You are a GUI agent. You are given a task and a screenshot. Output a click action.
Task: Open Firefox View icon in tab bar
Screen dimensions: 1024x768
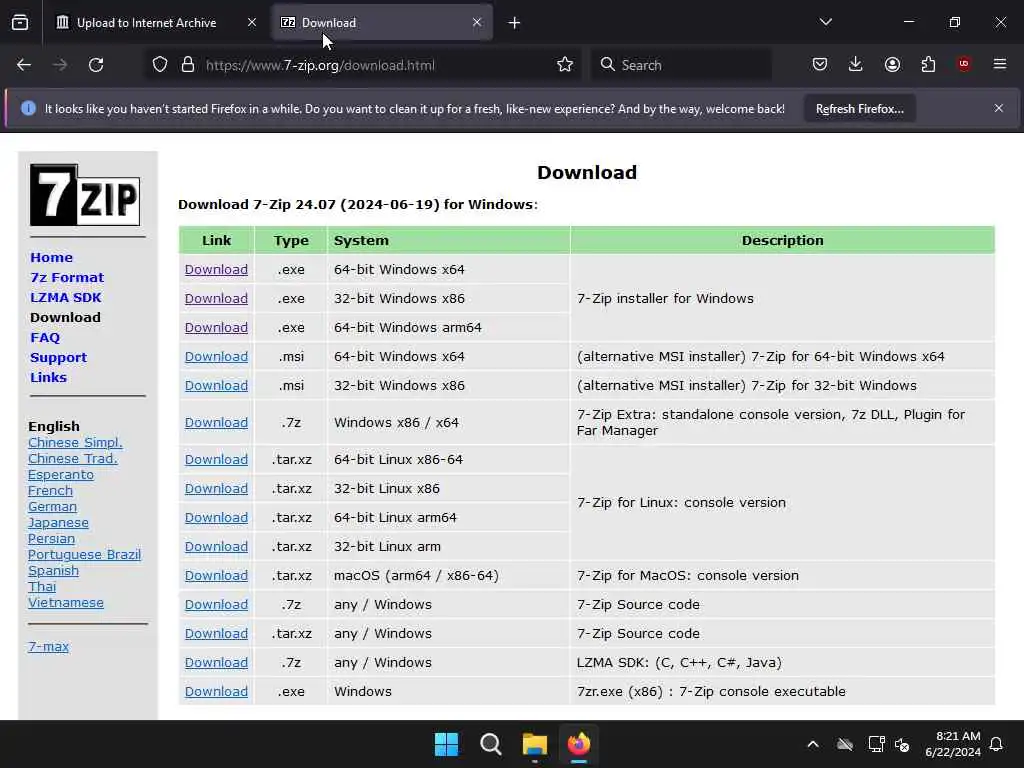pos(20,23)
